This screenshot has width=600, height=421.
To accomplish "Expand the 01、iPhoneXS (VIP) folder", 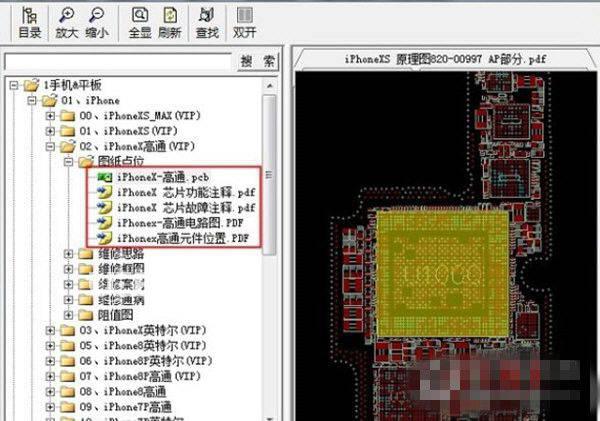I will (50, 131).
